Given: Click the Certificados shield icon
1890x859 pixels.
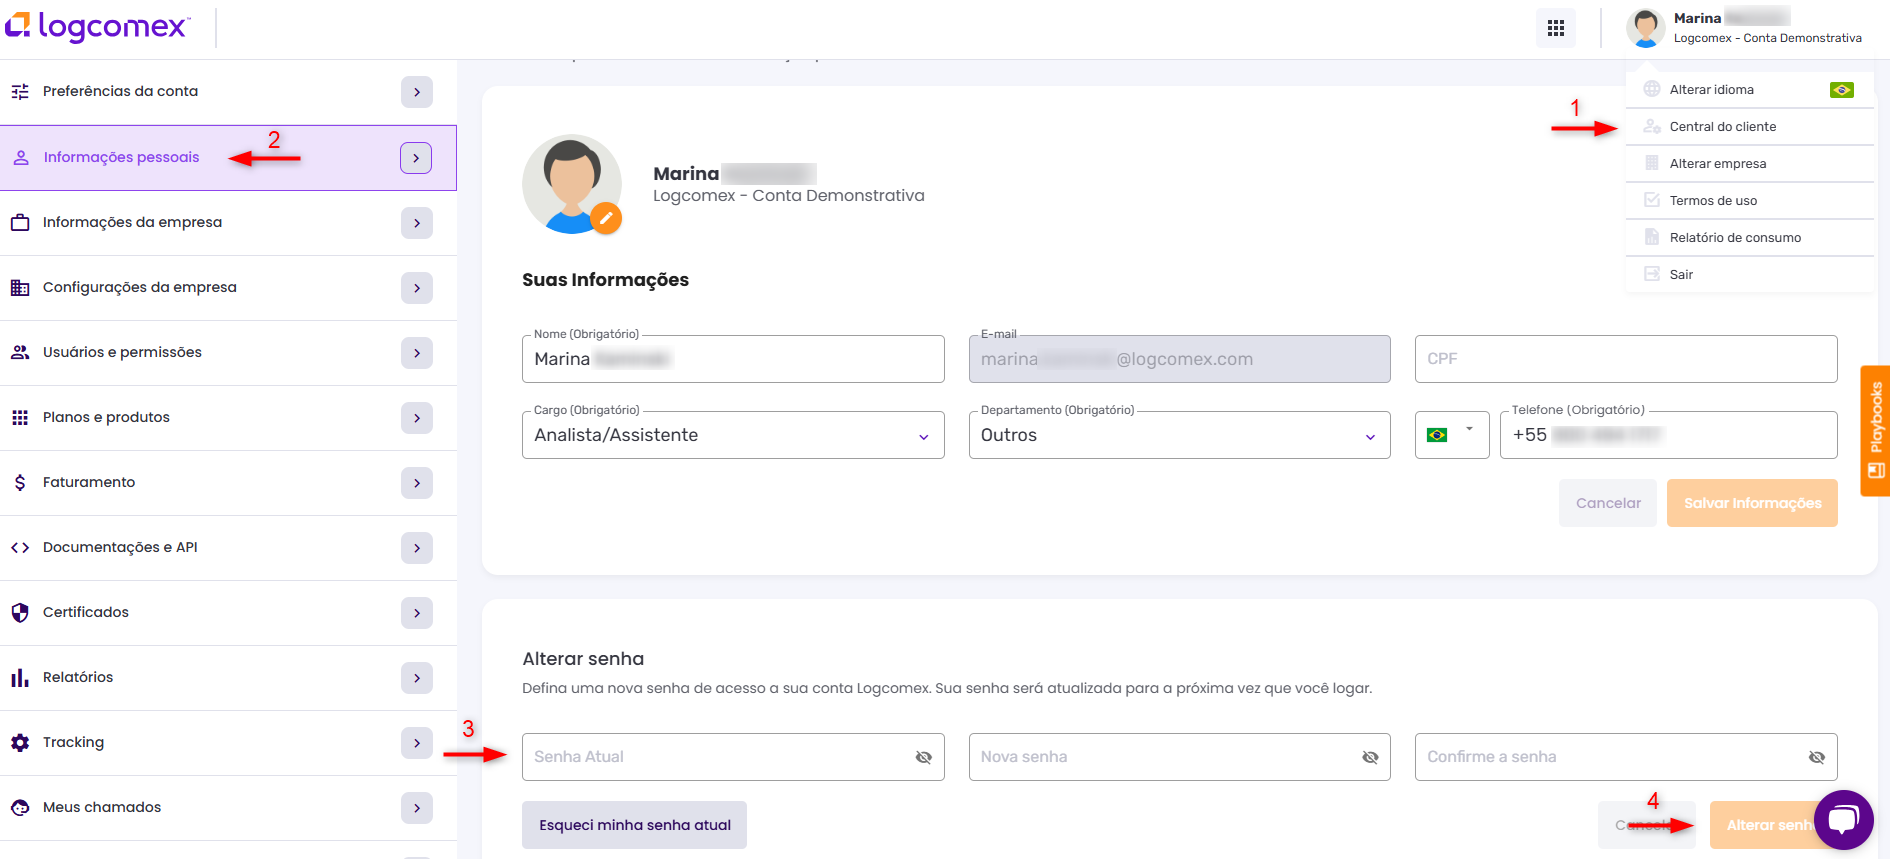Looking at the screenshot, I should tap(20, 612).
